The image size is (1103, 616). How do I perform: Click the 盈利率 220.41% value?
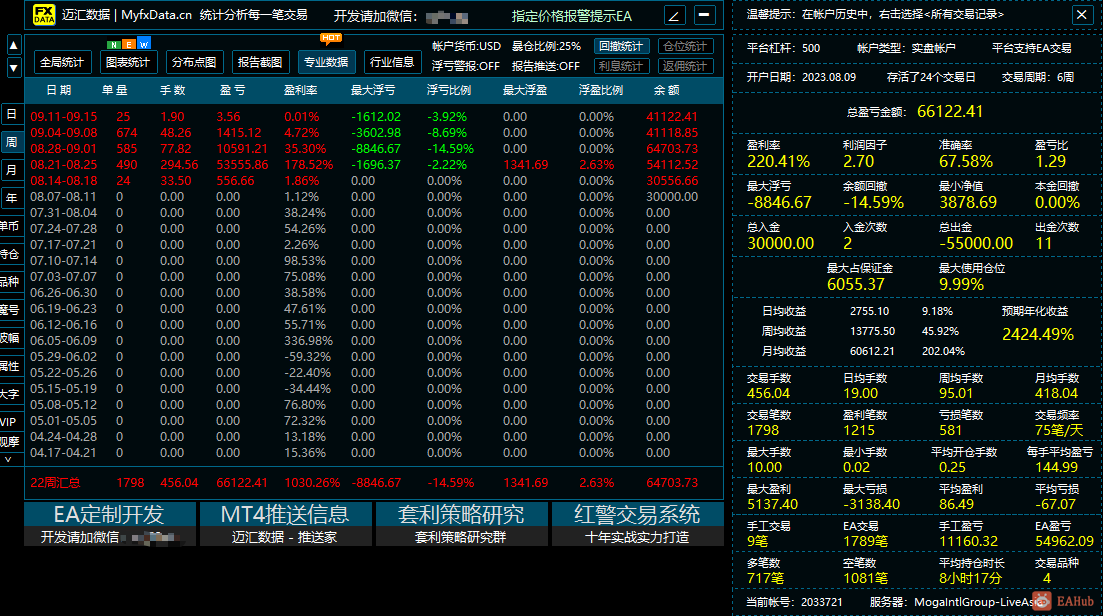point(778,161)
